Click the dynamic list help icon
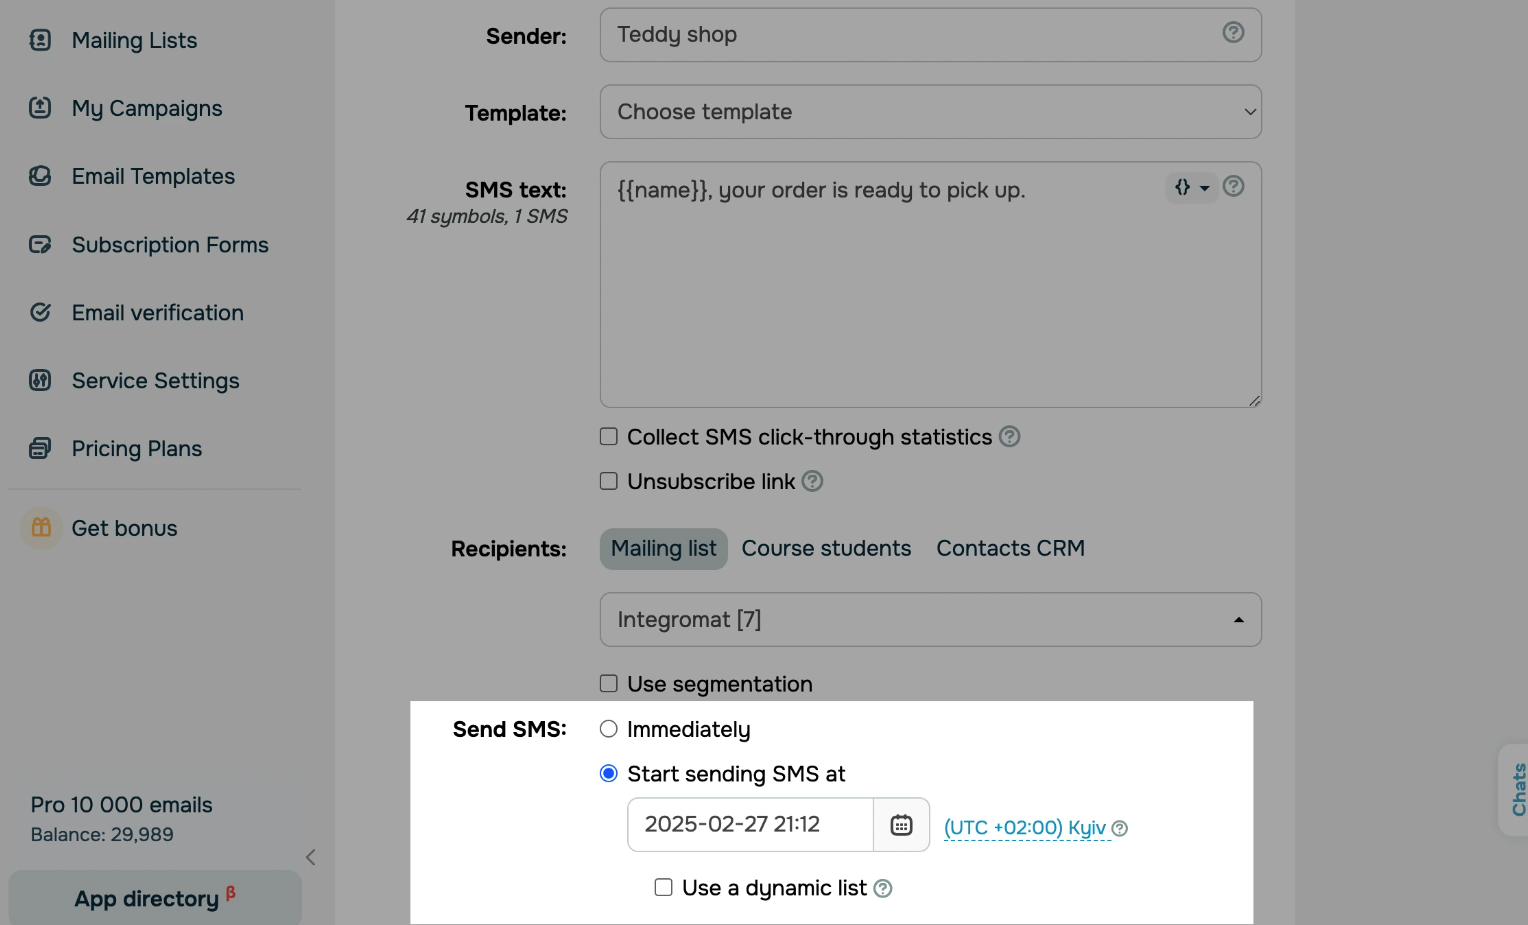The image size is (1528, 925). 883,888
